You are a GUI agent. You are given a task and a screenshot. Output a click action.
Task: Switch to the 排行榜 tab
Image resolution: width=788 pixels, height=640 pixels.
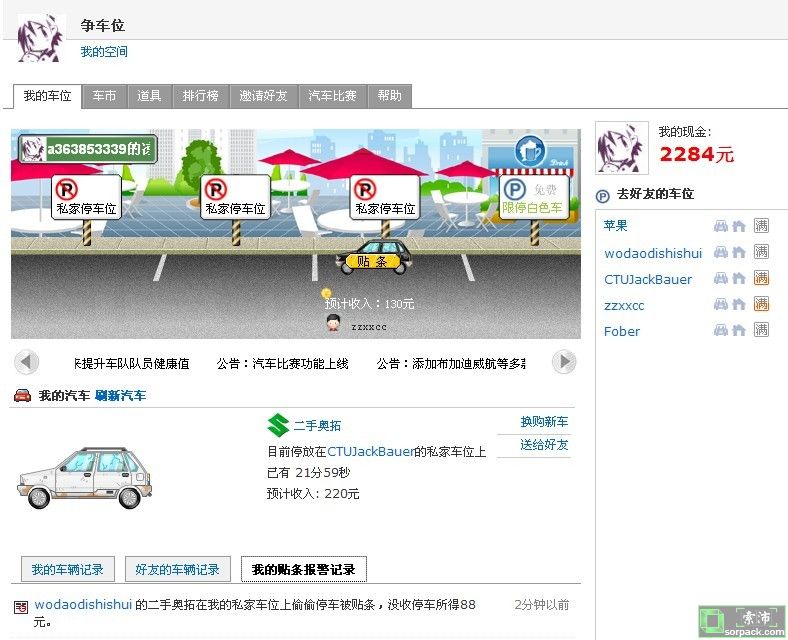coord(200,96)
